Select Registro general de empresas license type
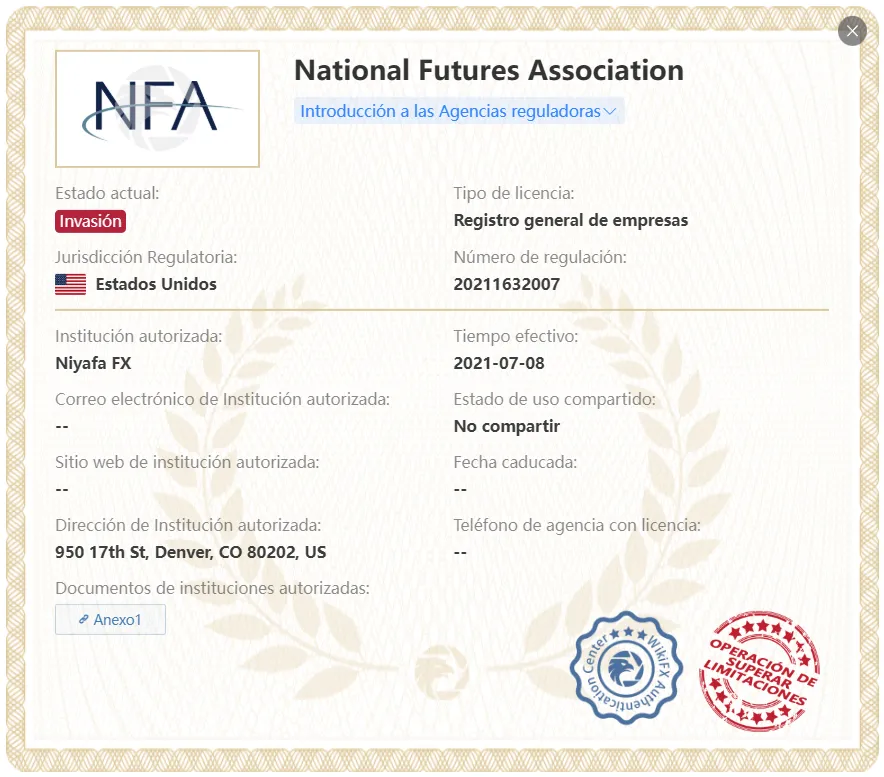Viewport: 884px width, 777px height. coord(571,220)
